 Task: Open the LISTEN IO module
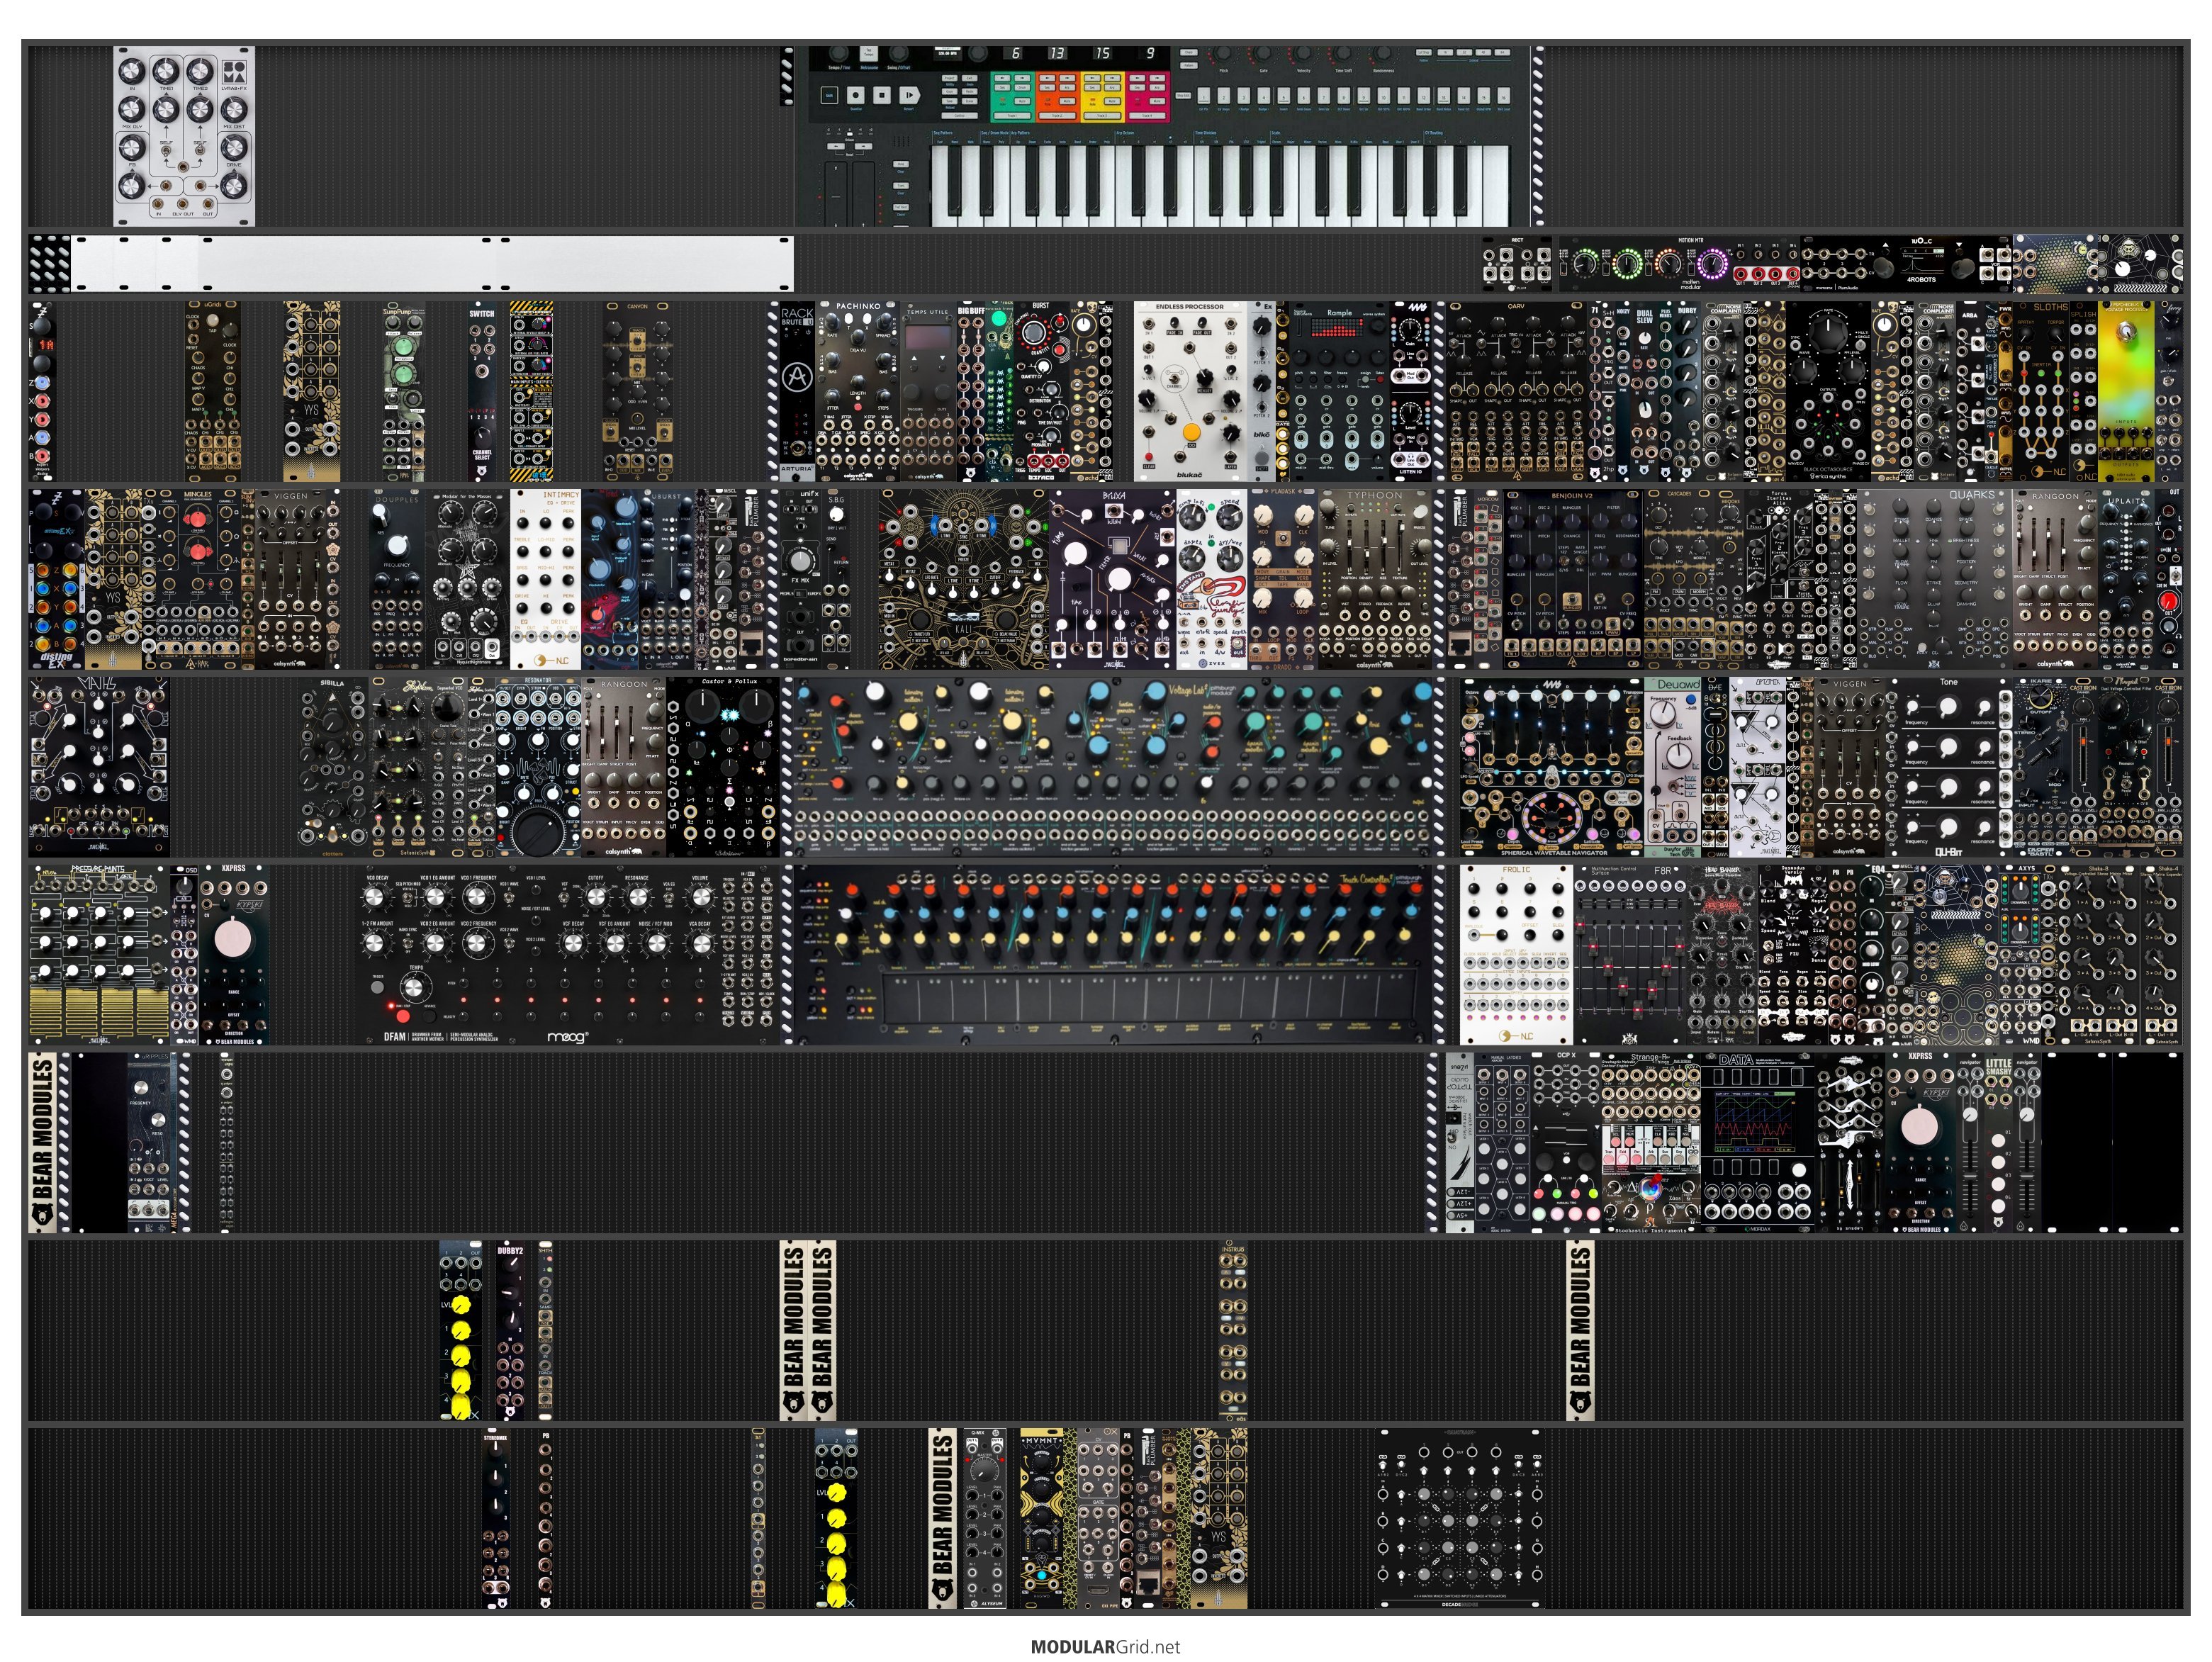(1410, 391)
